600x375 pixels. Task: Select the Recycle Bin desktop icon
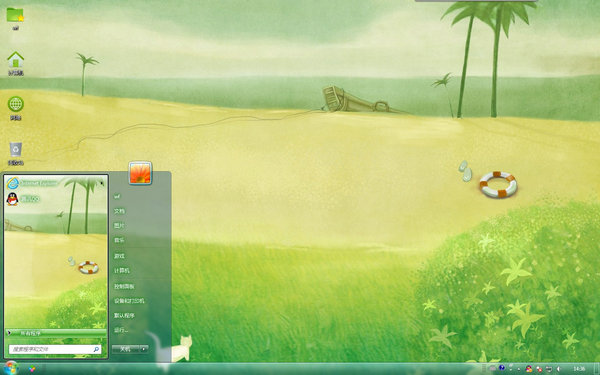coord(15,153)
